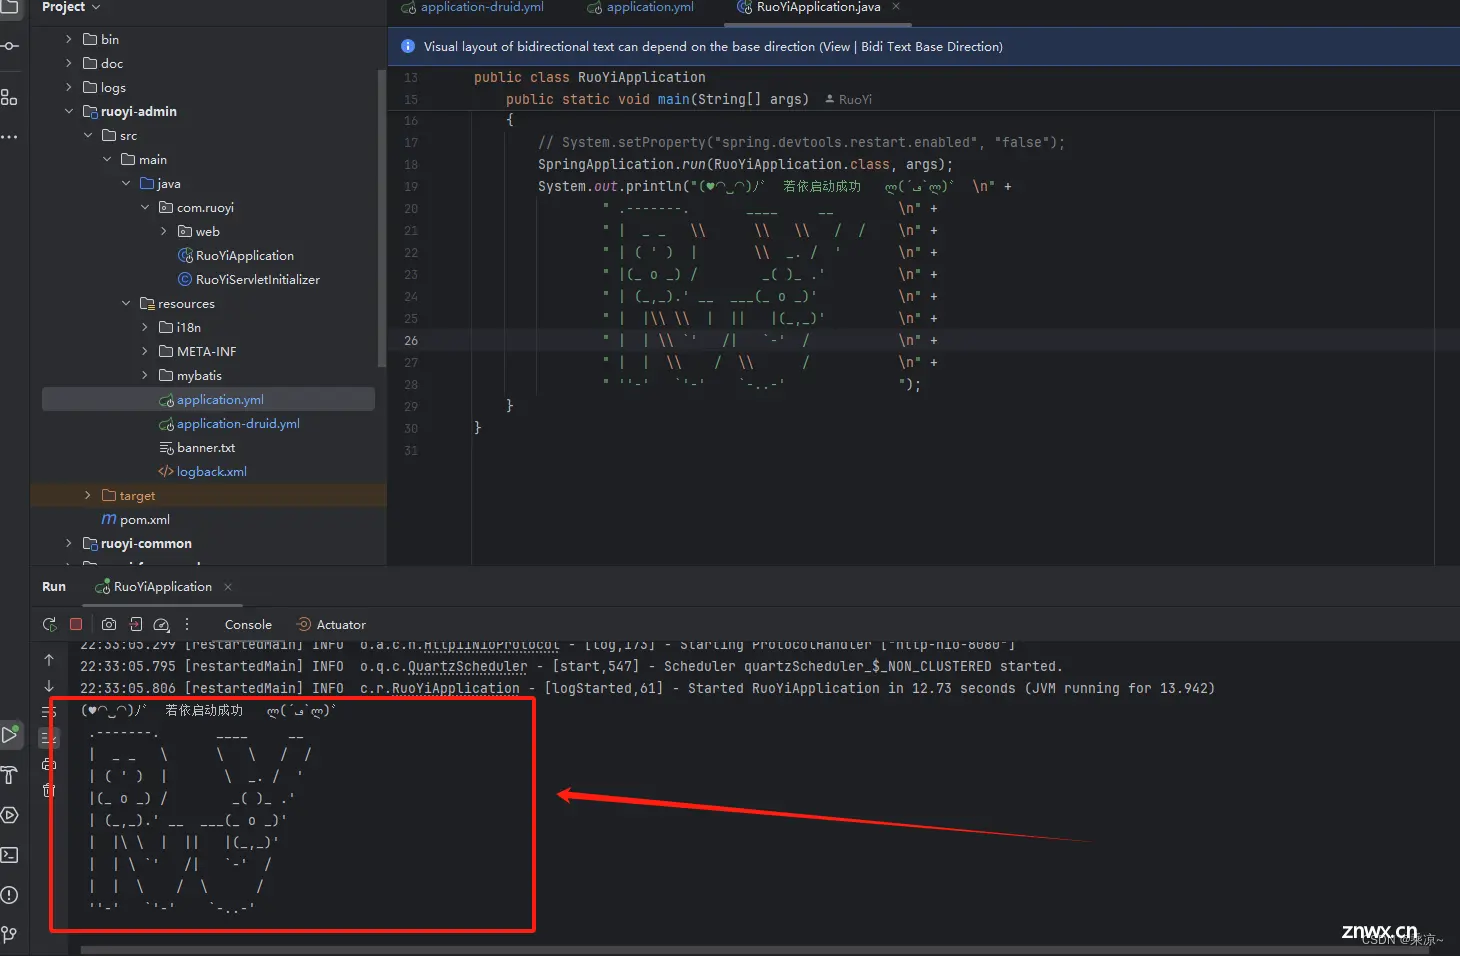The width and height of the screenshot is (1460, 956).
Task: Collapse the ruoyi-admin module
Action: click(69, 111)
